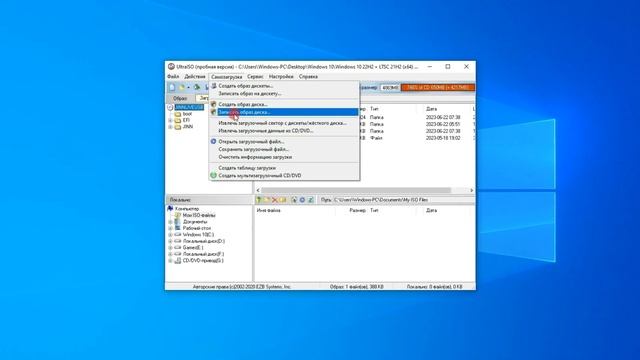
Task: Click the Дата column header in Local list
Action: tap(431, 211)
